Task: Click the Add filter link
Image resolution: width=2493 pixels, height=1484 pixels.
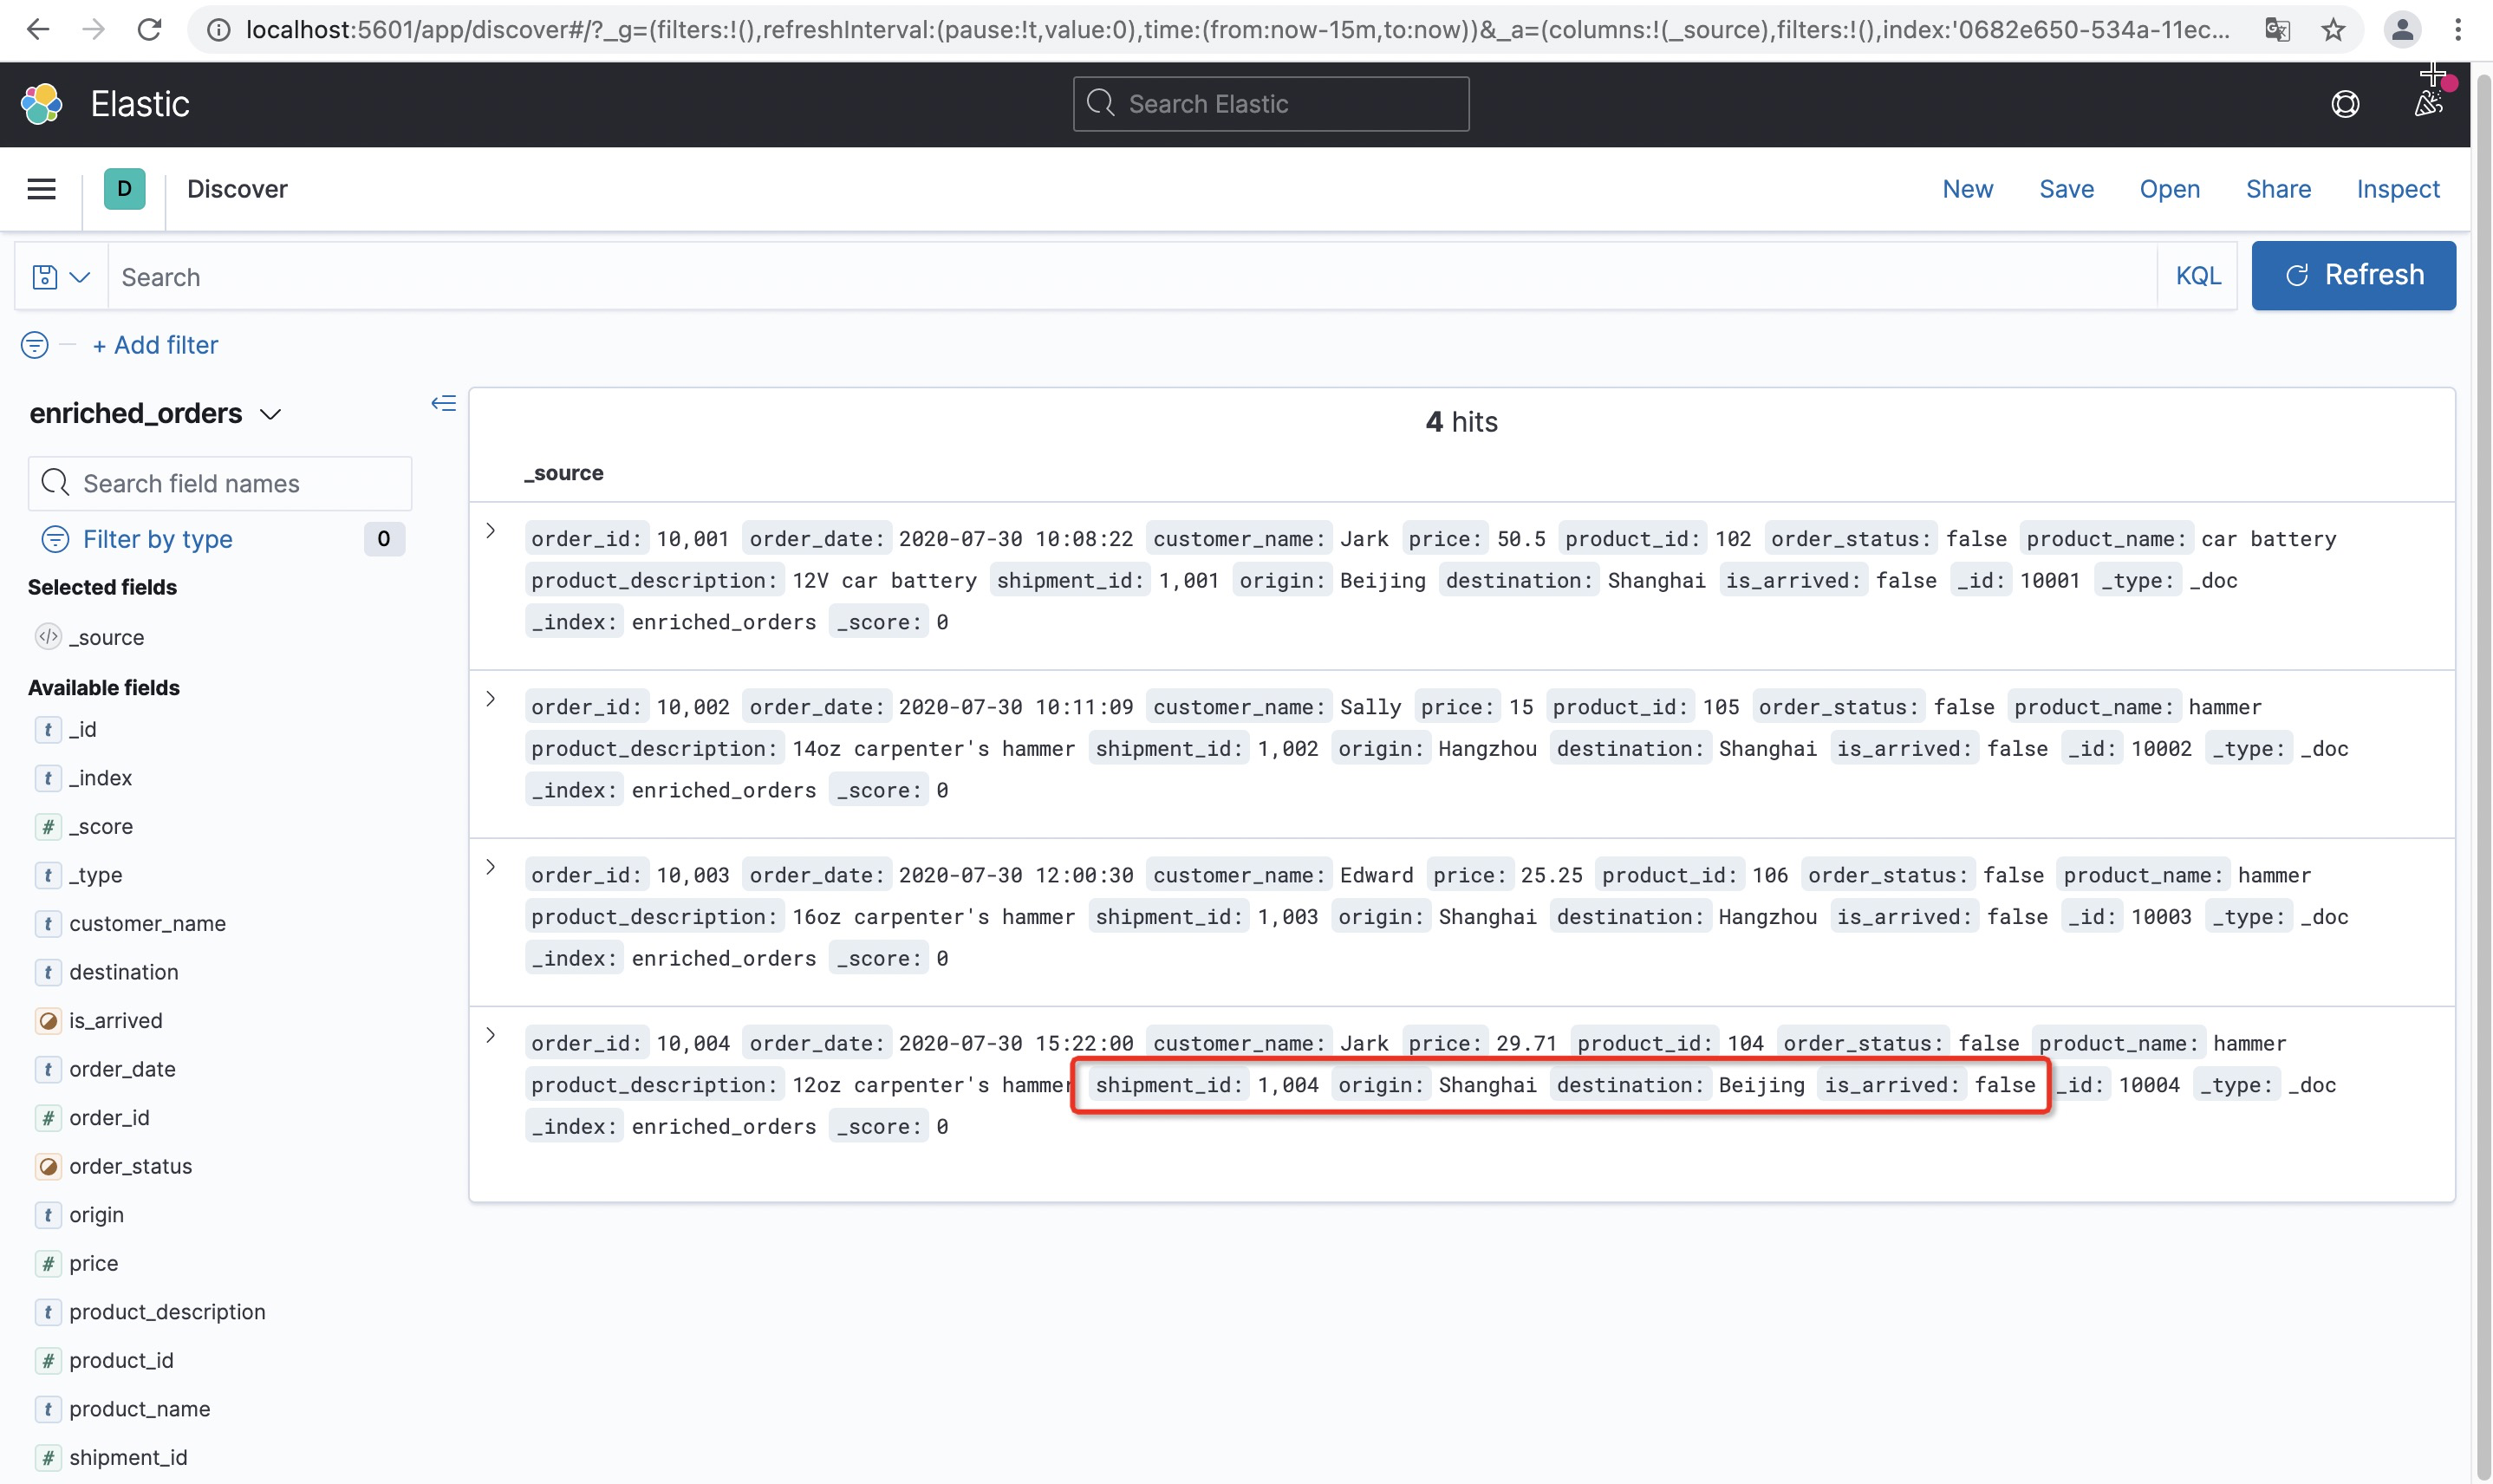Action: [x=155, y=345]
